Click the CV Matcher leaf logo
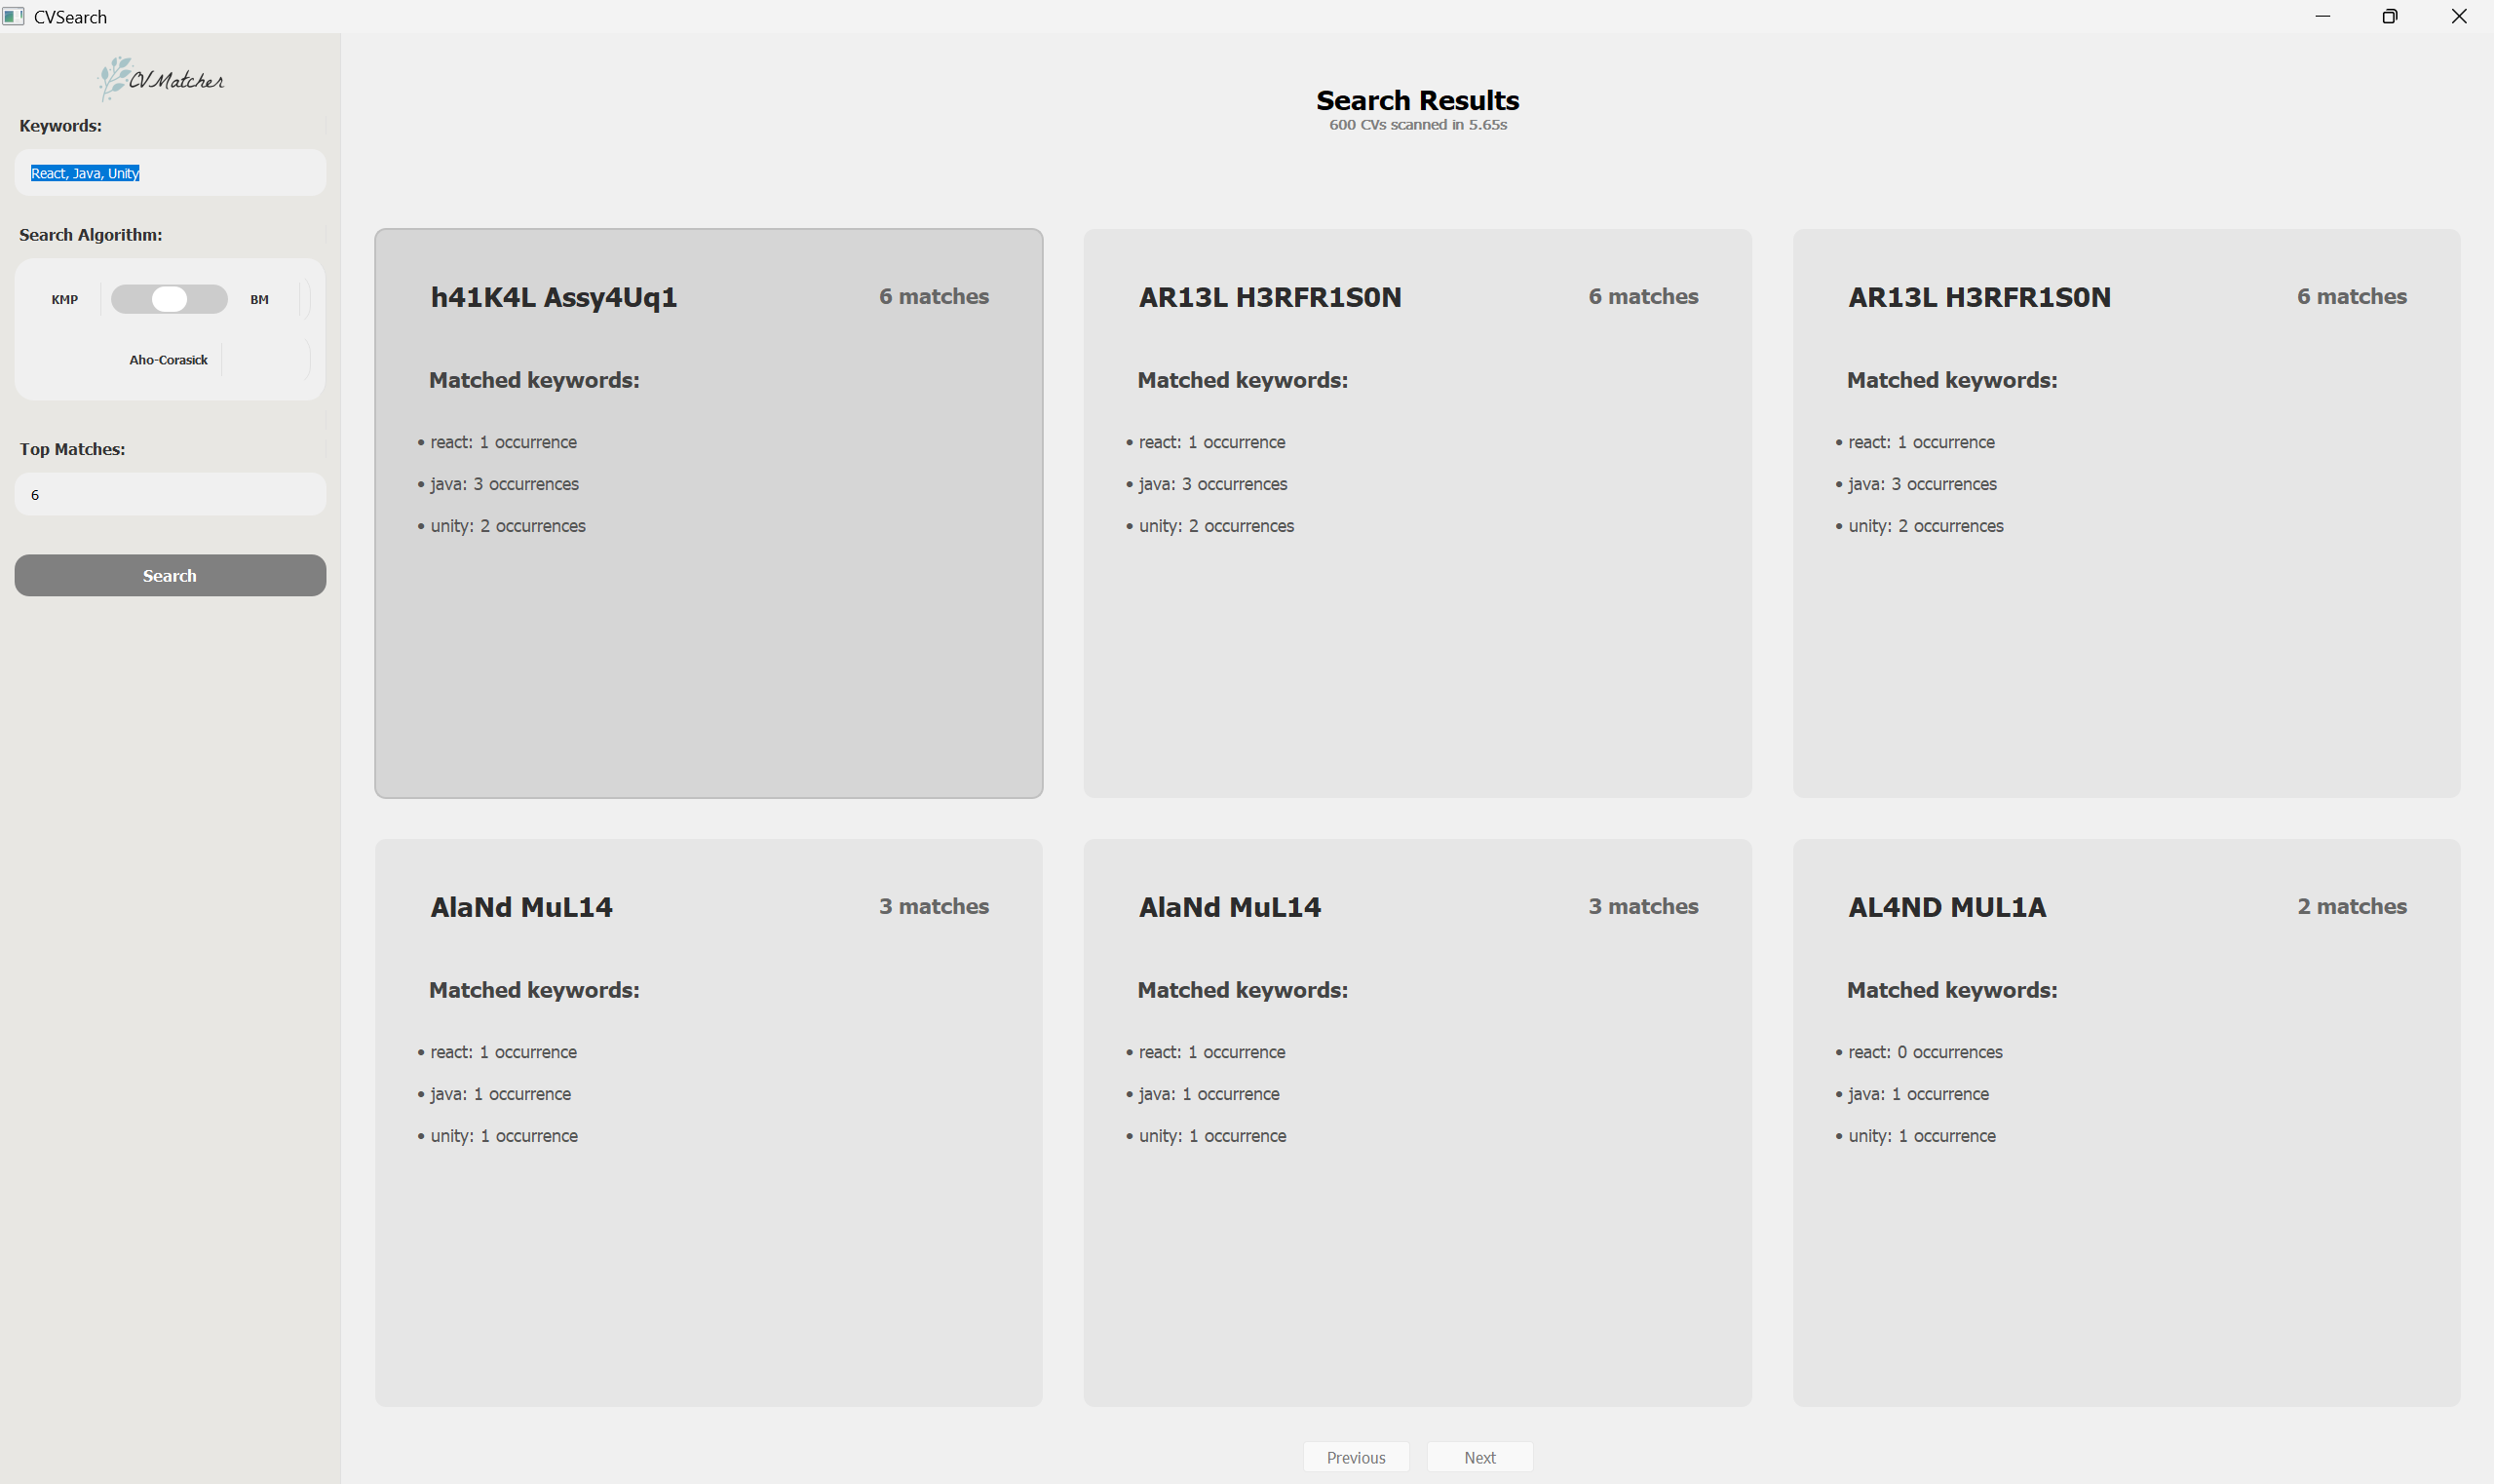Viewport: 2494px width, 1484px height. (116, 78)
